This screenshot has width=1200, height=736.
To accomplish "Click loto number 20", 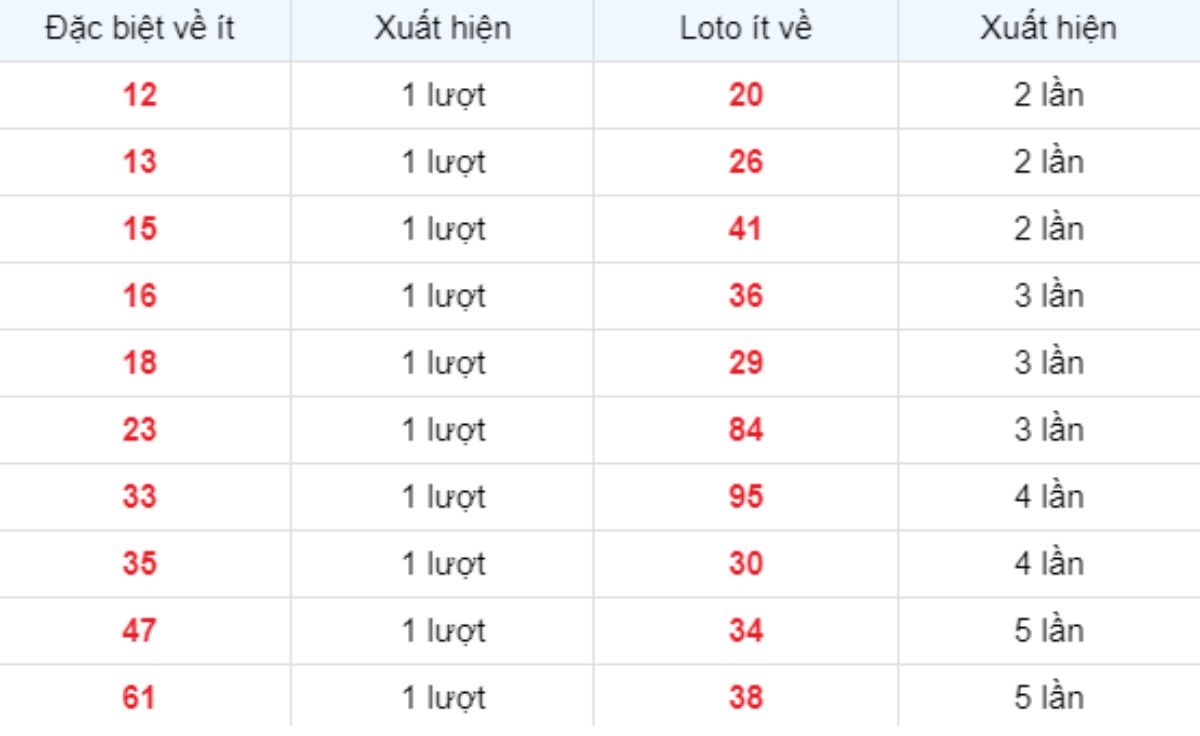I will pos(746,95).
